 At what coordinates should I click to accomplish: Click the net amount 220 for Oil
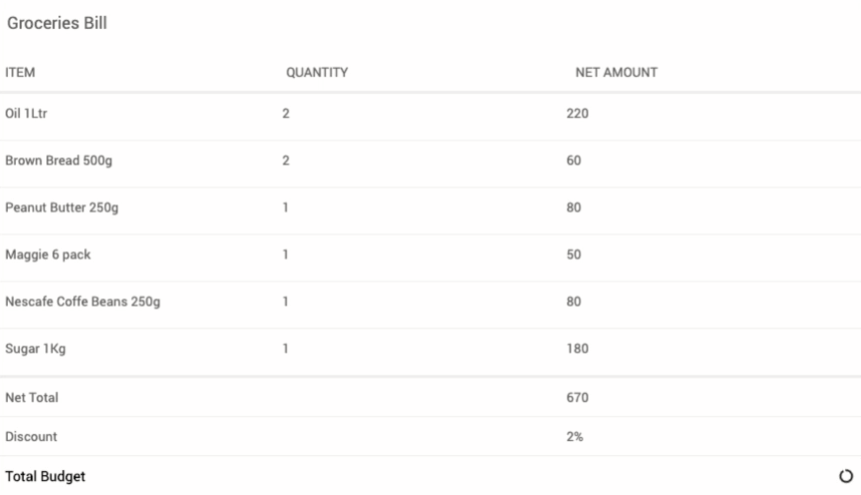tap(577, 114)
